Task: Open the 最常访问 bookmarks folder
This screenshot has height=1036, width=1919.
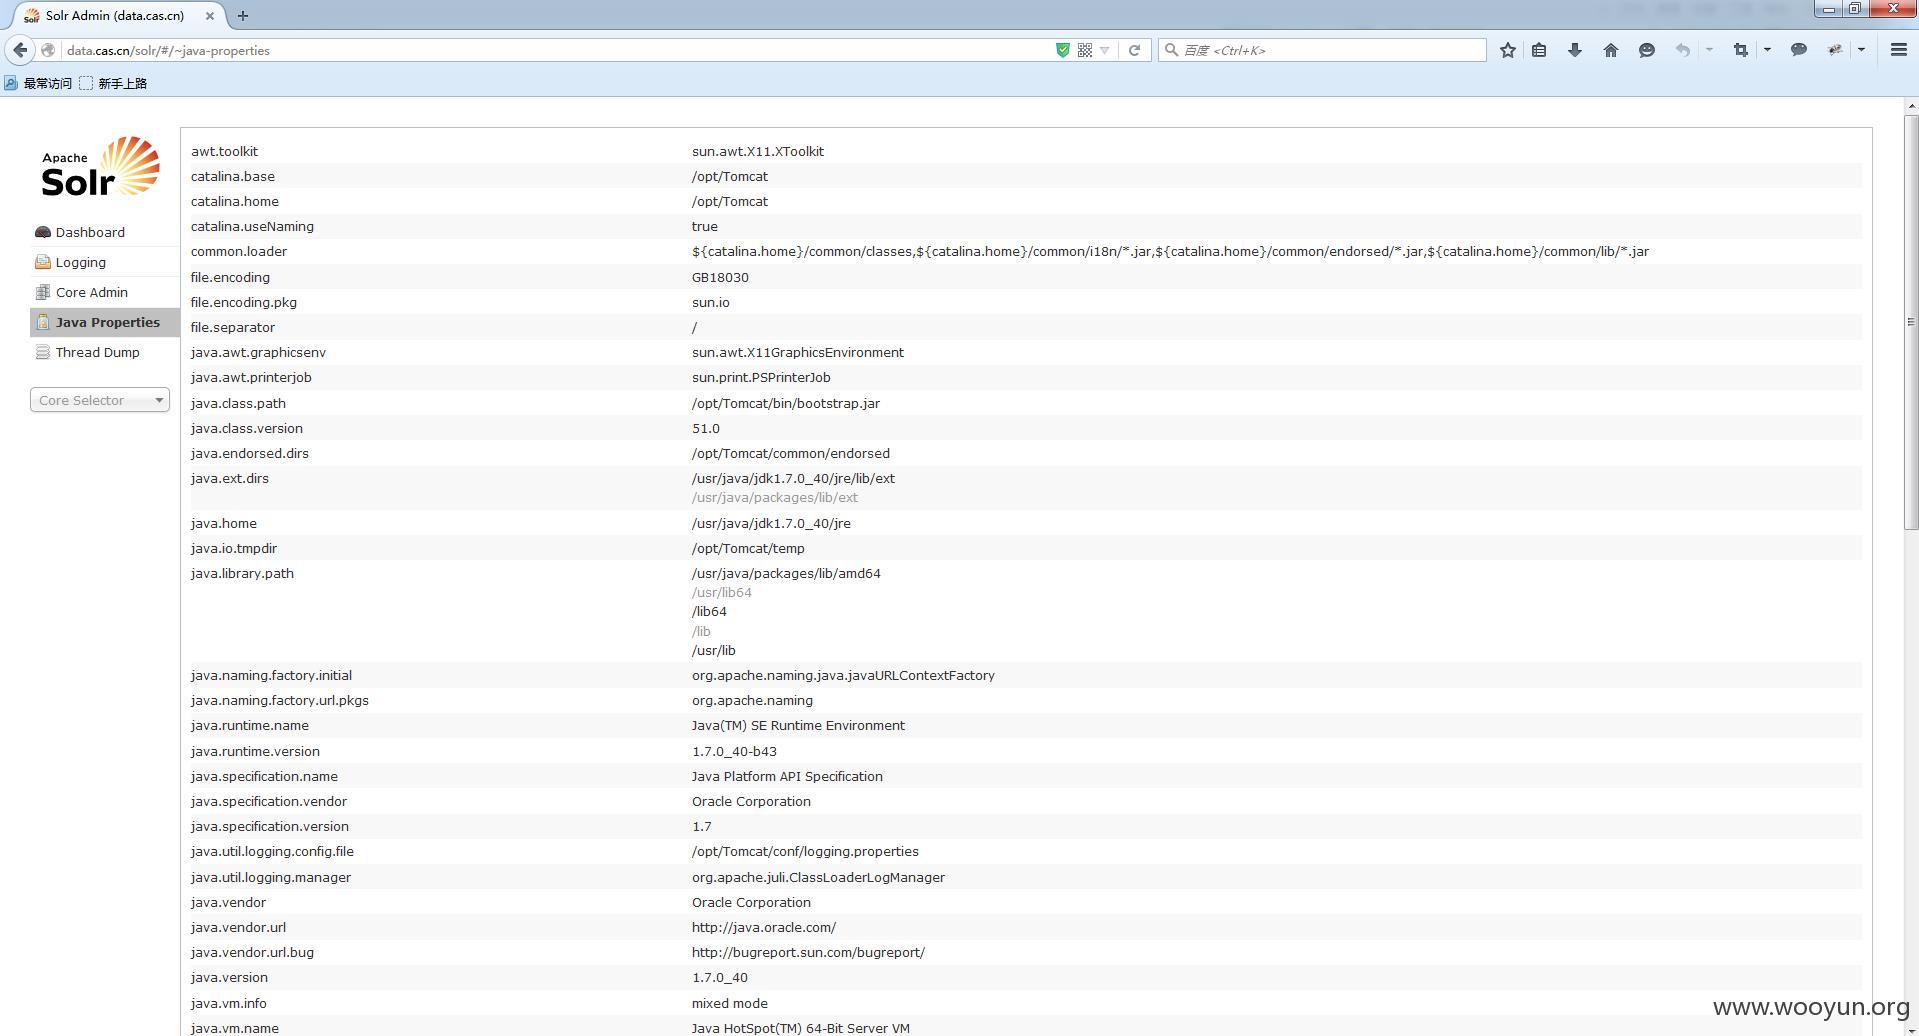Action: coord(38,84)
